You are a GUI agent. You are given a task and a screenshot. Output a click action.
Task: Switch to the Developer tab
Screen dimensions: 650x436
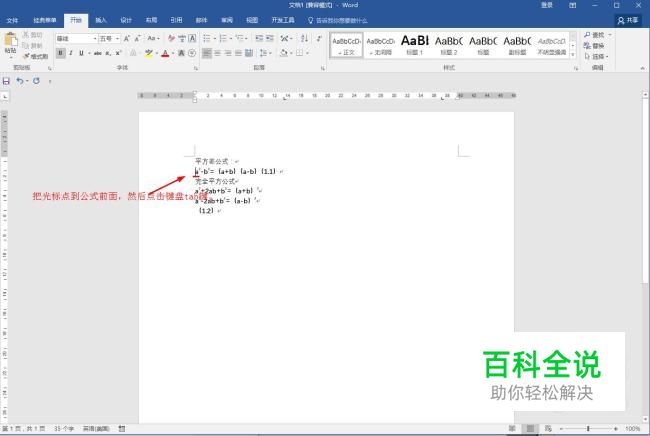point(283,20)
